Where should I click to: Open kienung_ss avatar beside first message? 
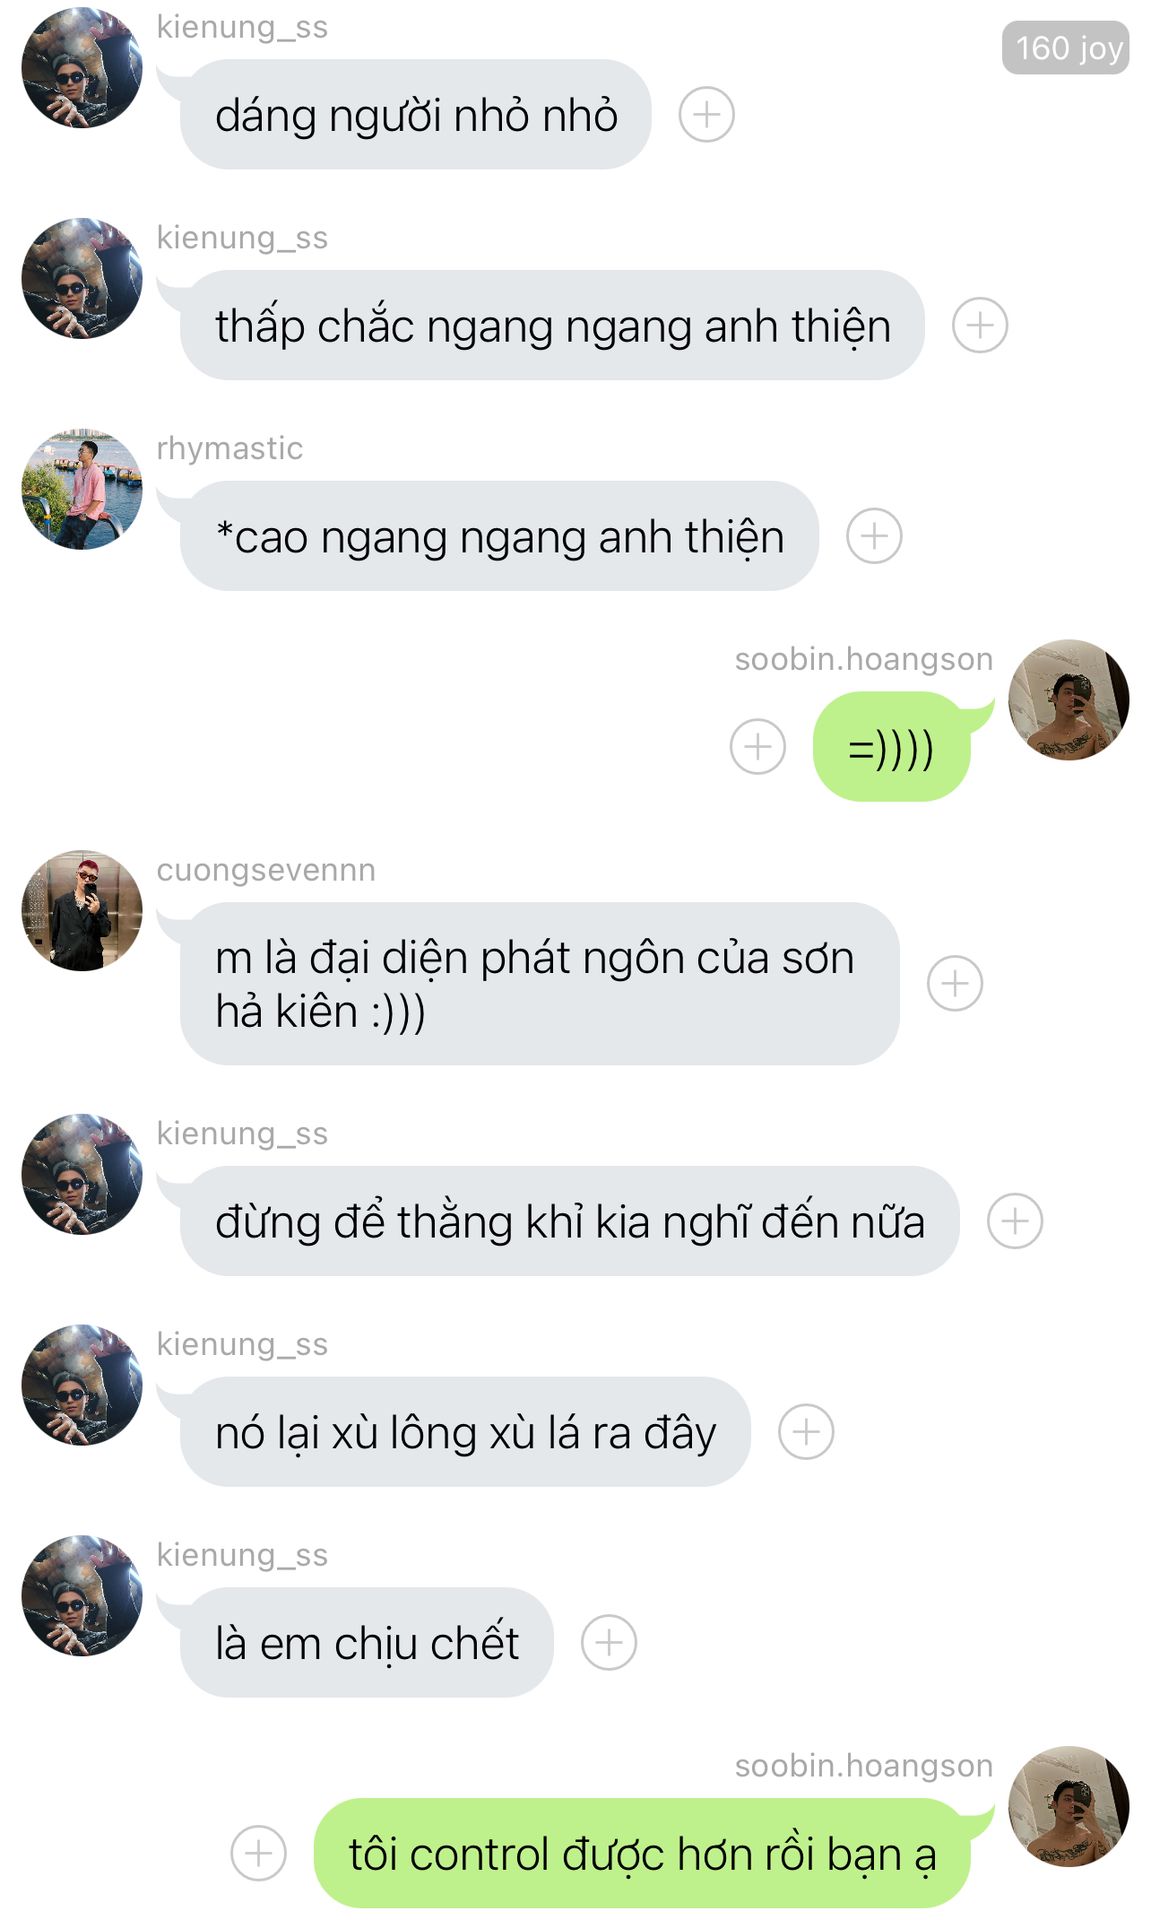[82, 68]
